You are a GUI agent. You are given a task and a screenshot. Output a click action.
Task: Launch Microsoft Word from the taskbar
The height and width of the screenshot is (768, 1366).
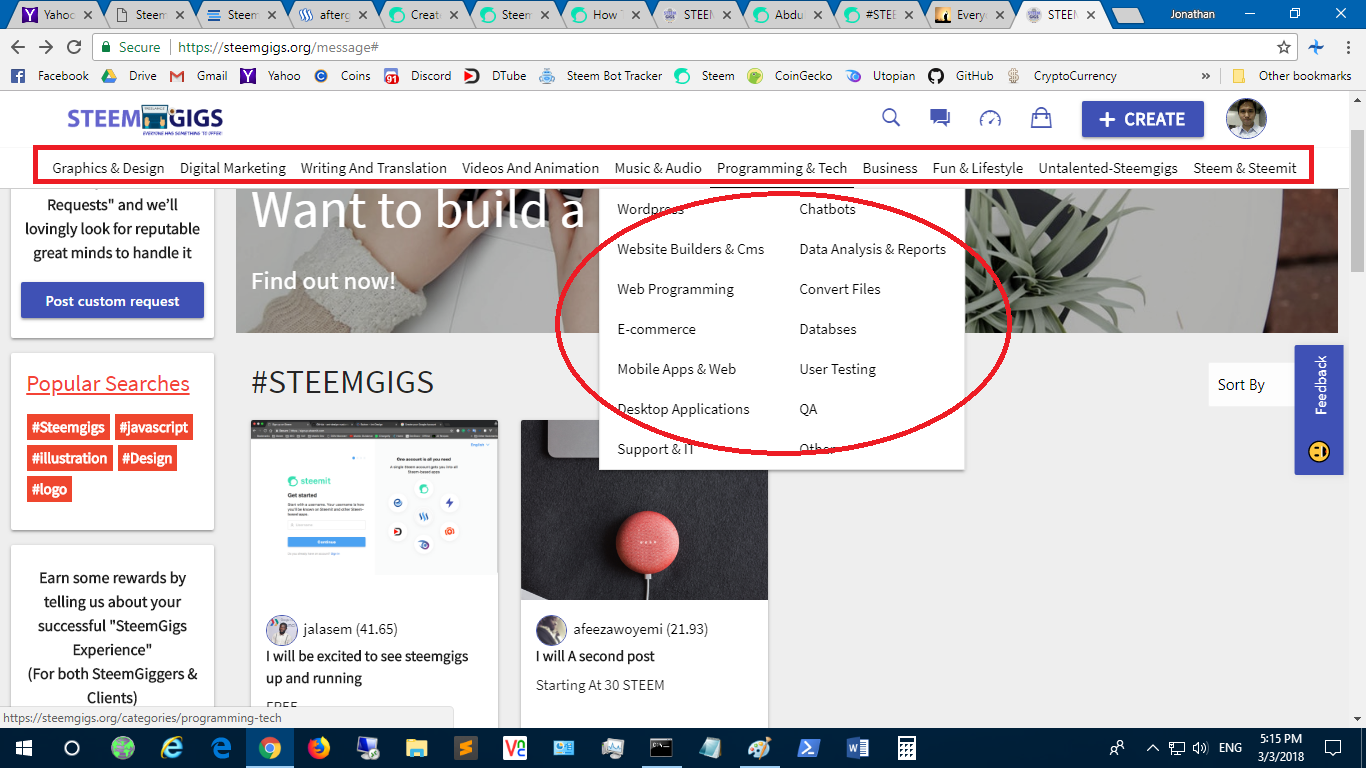[x=858, y=748]
